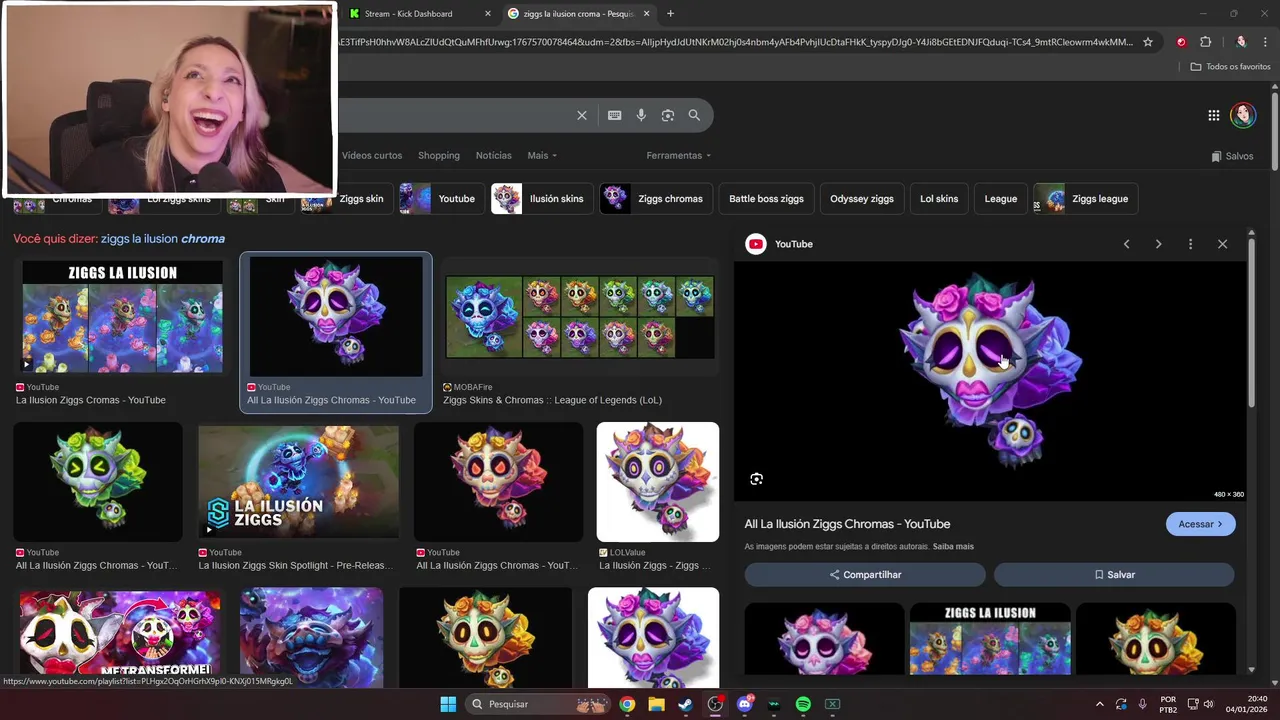The height and width of the screenshot is (720, 1280).
Task: Click the Compartilhar button
Action: tap(865, 575)
